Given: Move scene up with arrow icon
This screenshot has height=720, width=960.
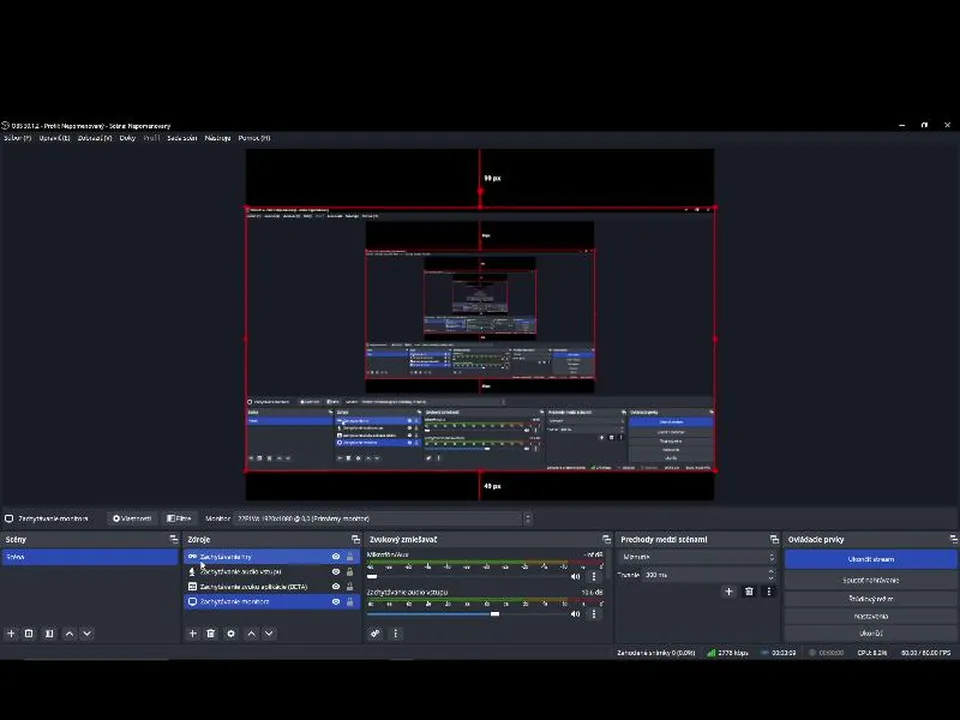Looking at the screenshot, I should coord(69,634).
